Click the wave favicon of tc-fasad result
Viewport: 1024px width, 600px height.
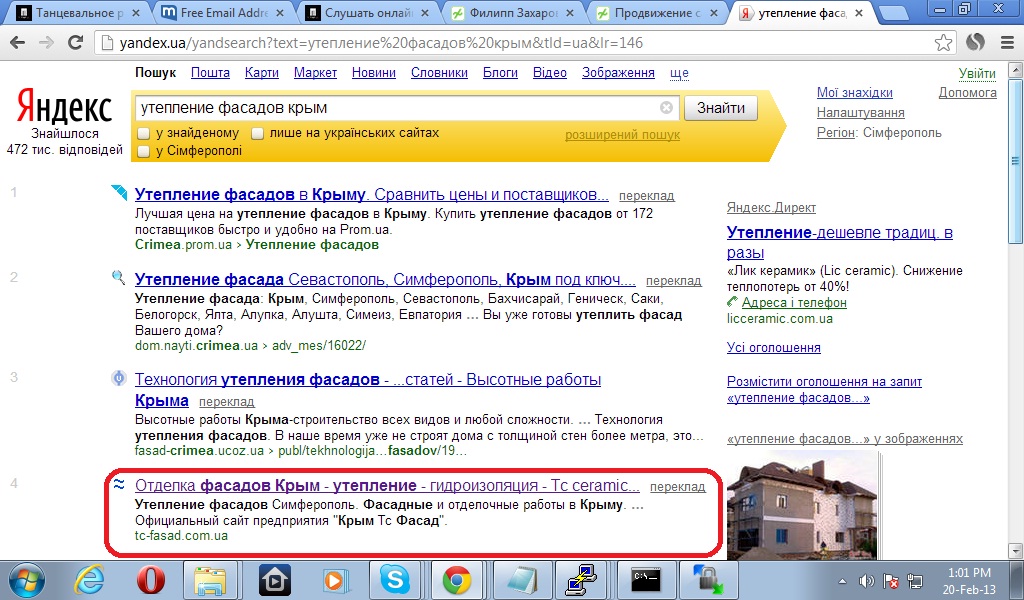coord(119,484)
